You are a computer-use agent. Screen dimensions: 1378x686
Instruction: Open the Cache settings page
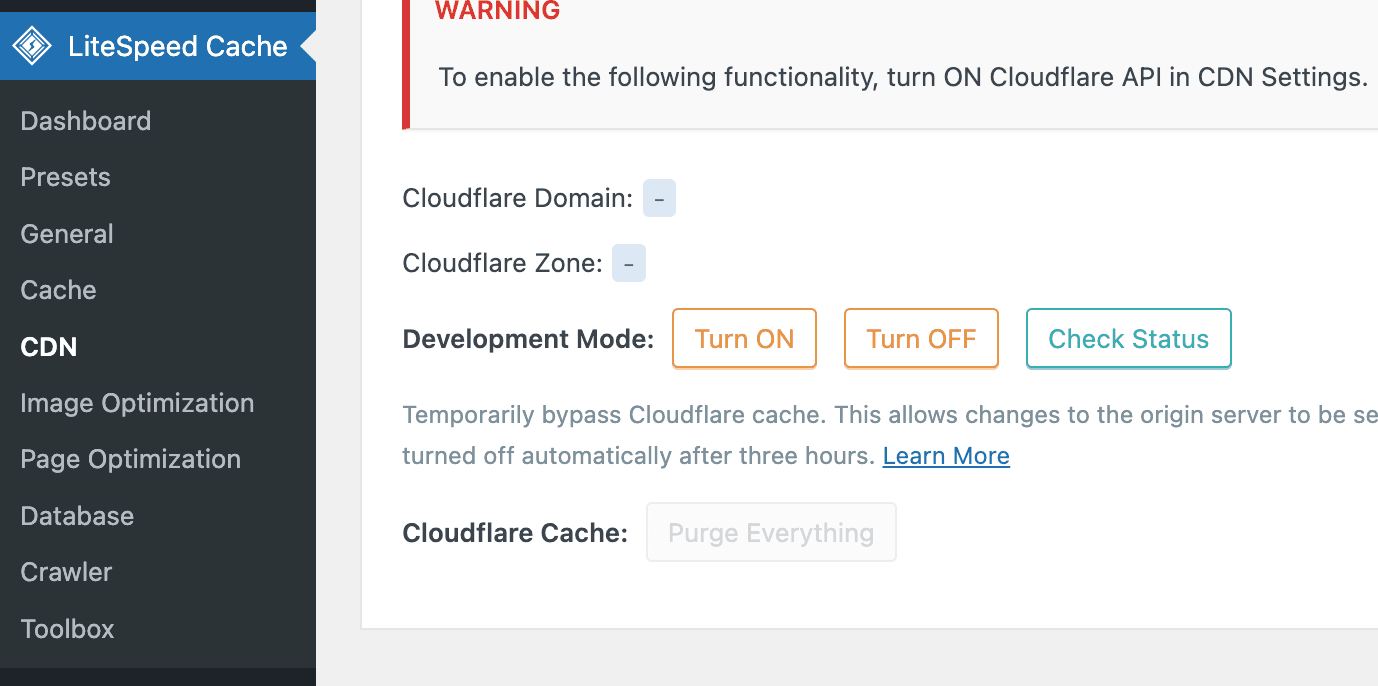pos(57,289)
